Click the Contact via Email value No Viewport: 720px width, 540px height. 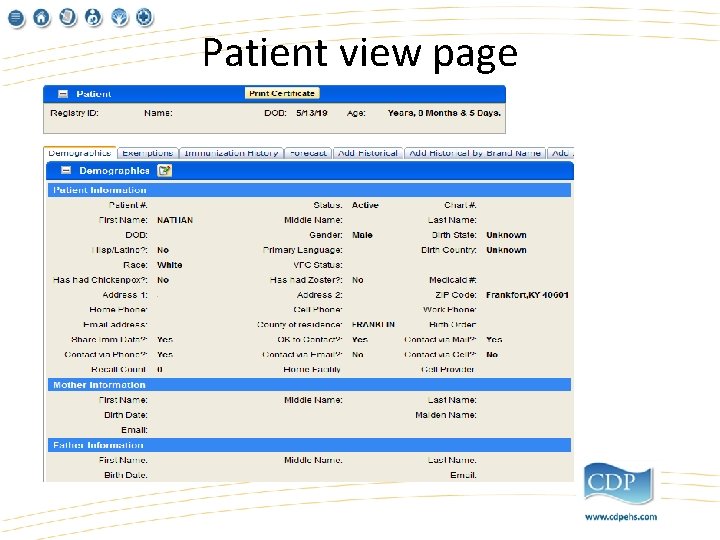coord(358,355)
